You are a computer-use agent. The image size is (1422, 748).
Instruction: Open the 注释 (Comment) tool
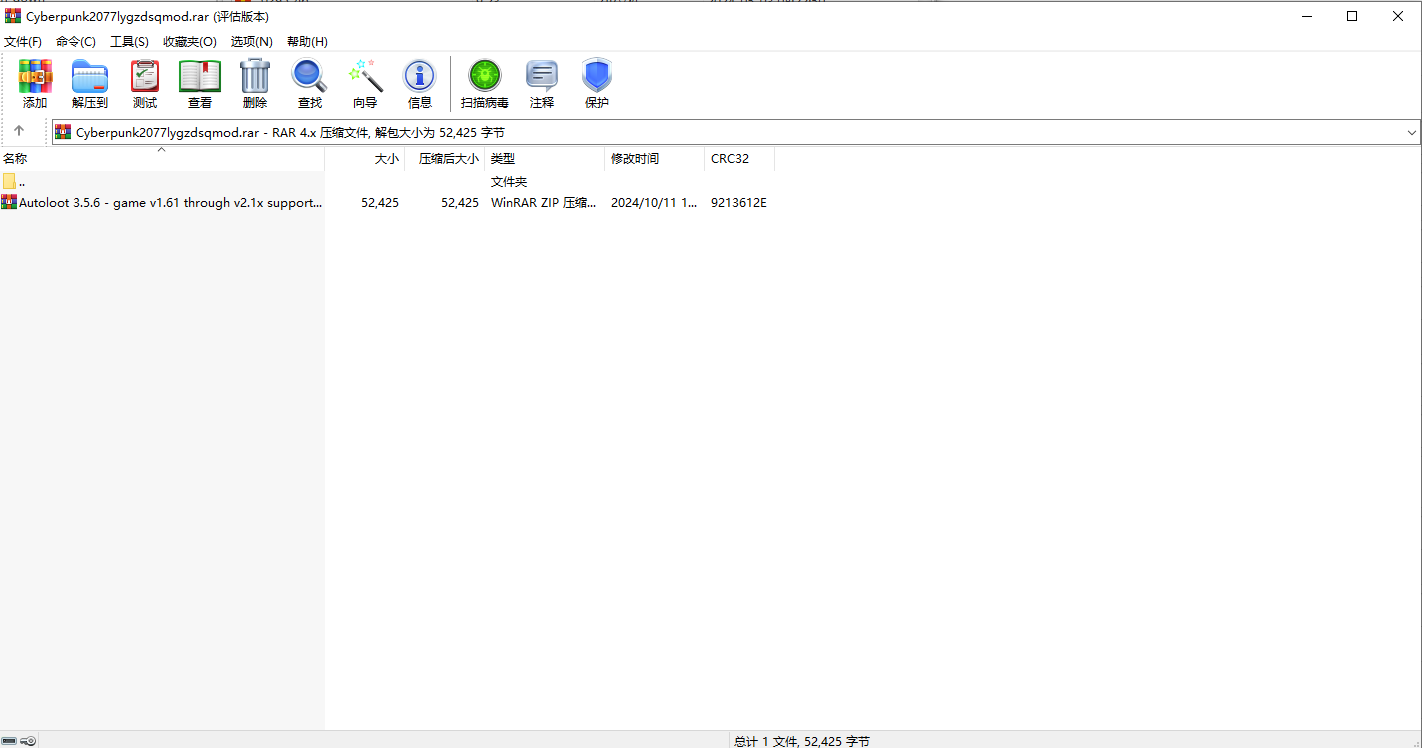(542, 83)
